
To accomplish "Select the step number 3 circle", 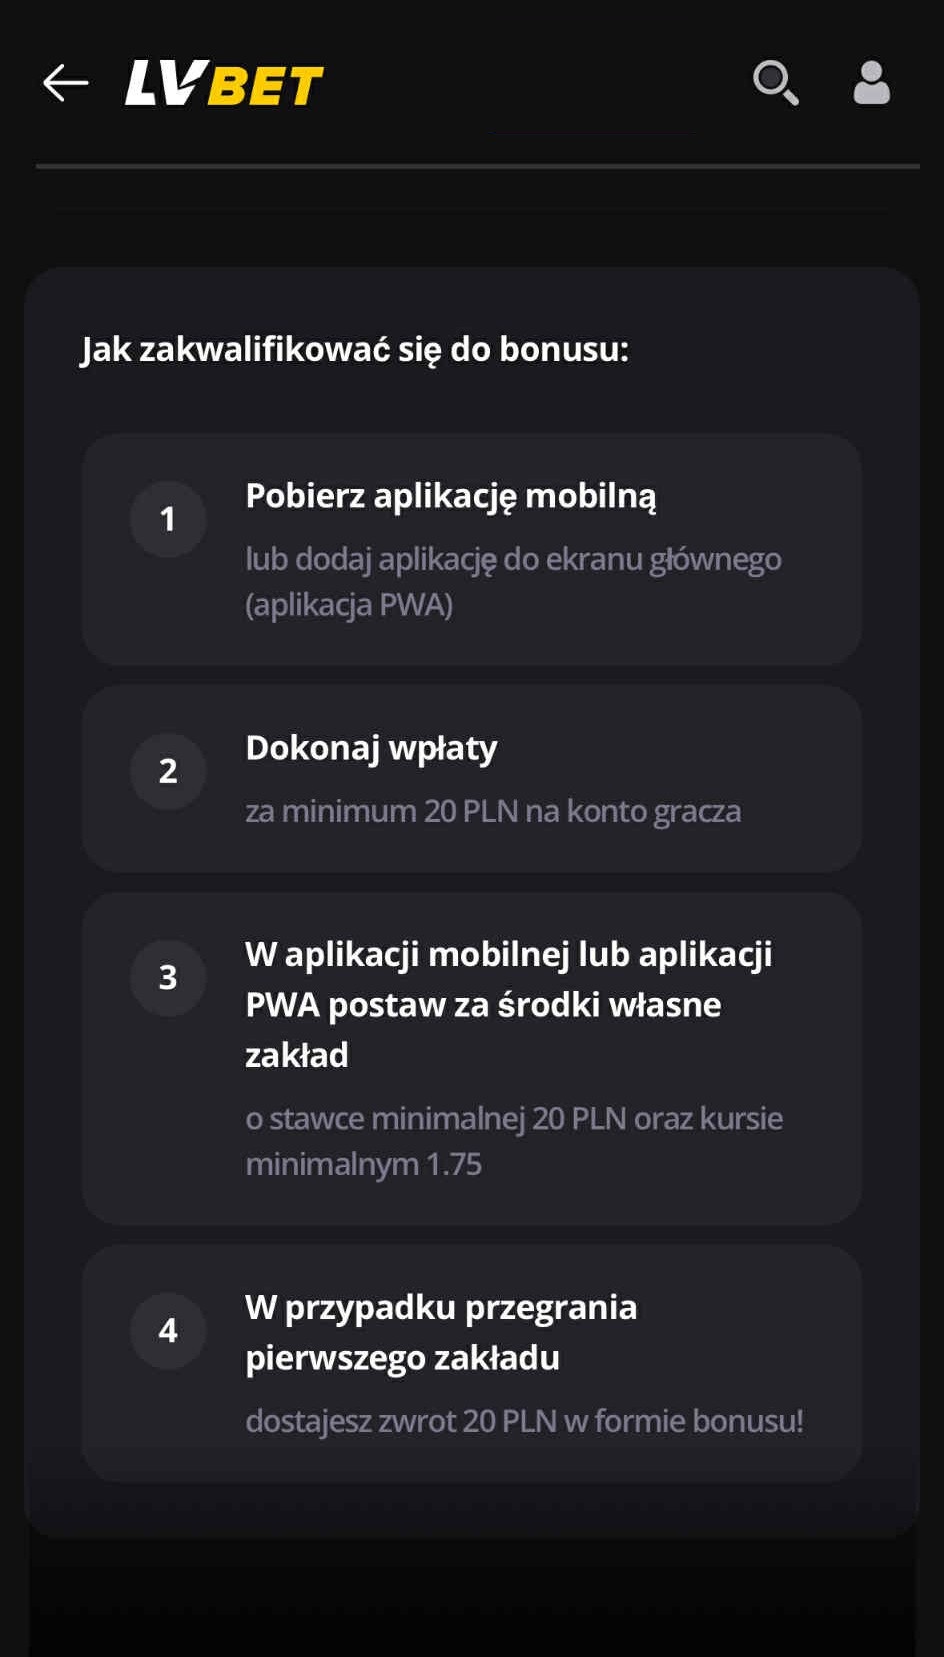I will pyautogui.click(x=168, y=977).
